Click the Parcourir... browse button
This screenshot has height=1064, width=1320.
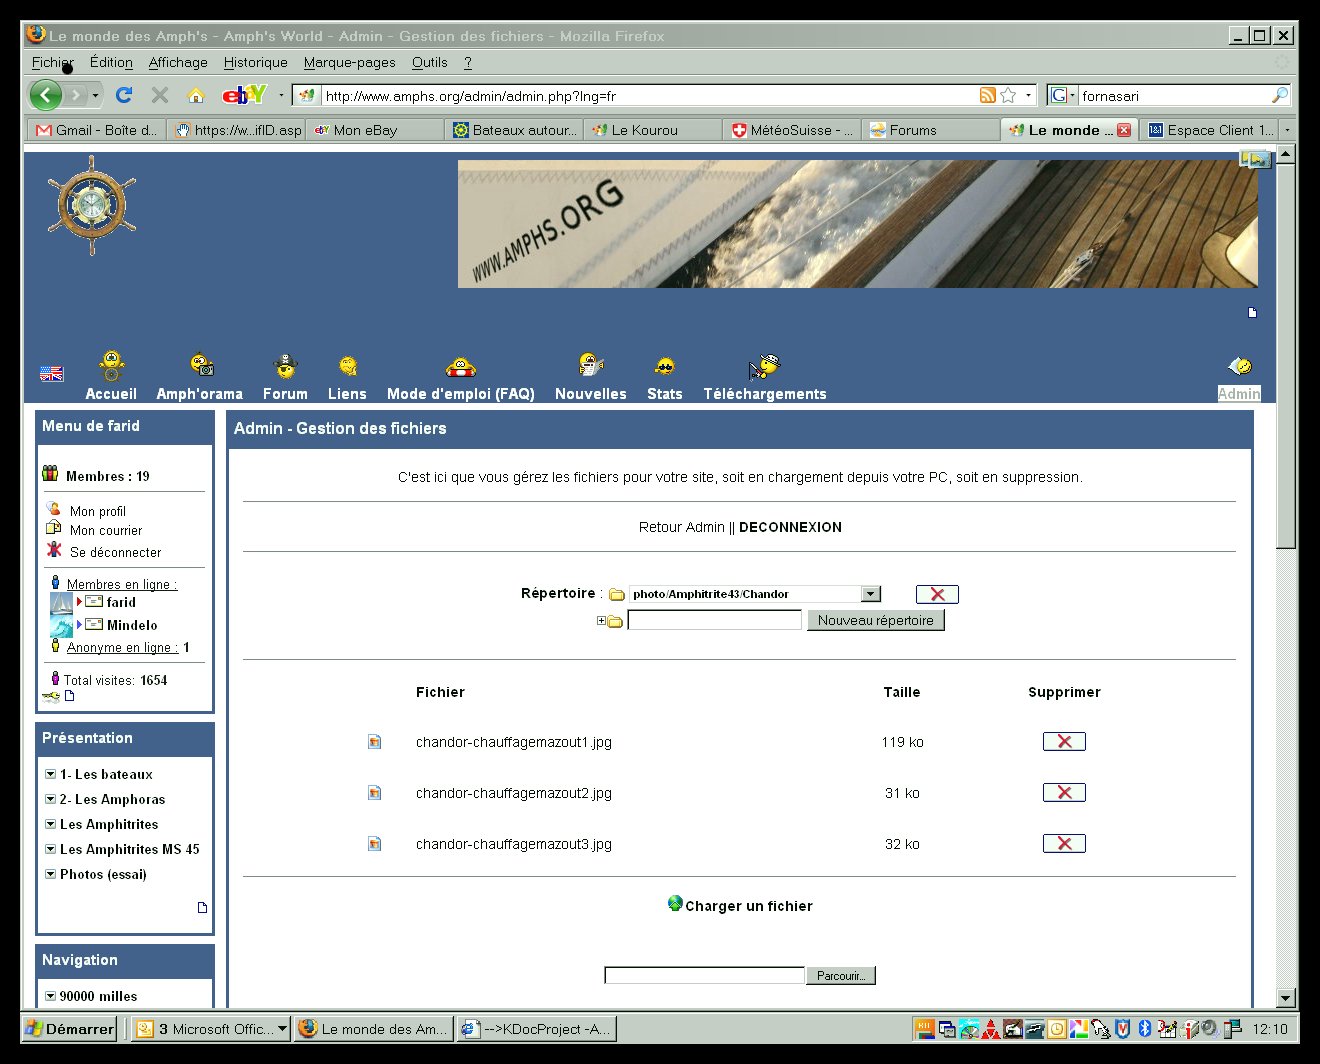tap(840, 976)
